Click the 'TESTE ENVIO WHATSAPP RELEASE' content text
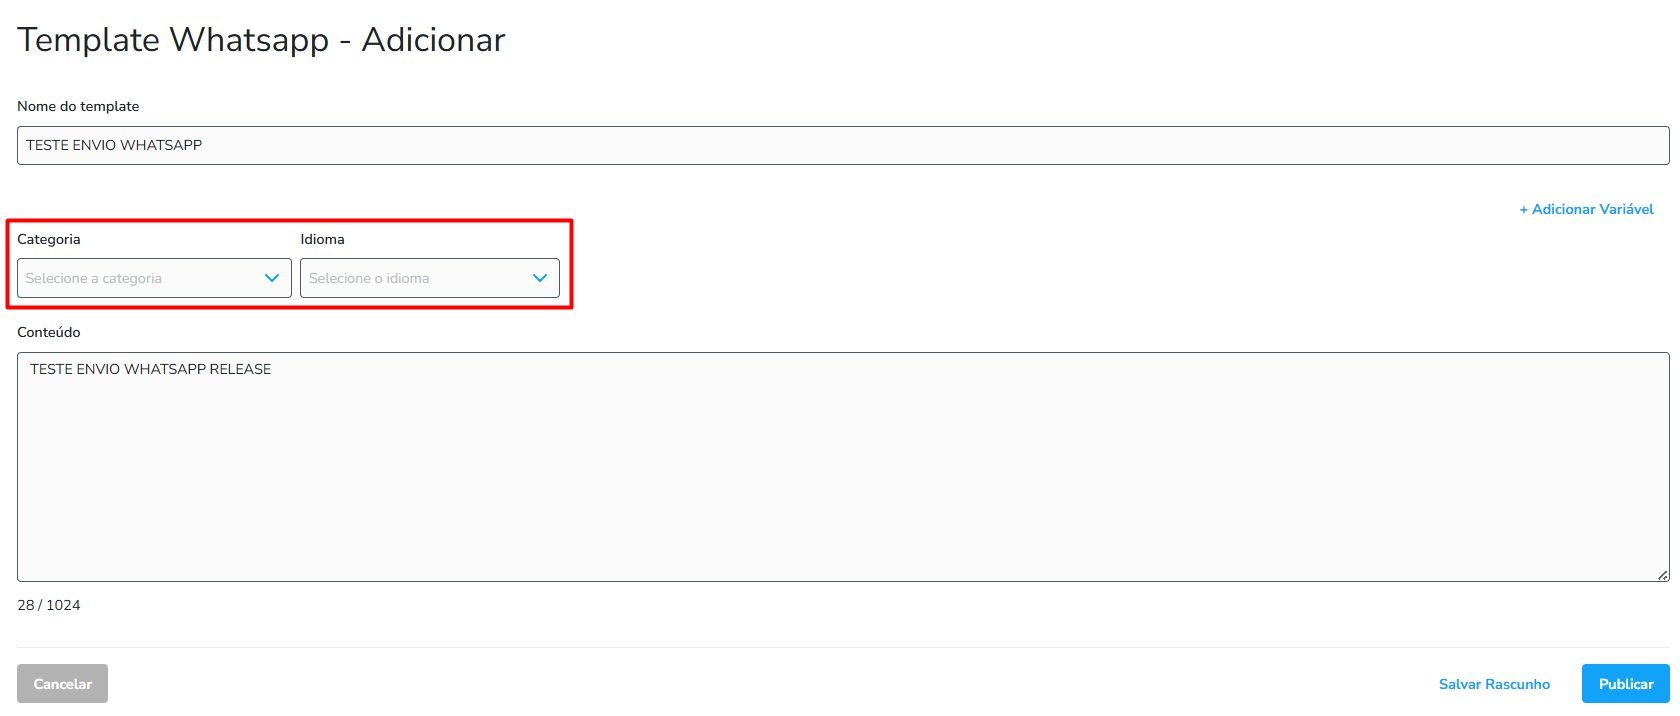This screenshot has width=1680, height=716. click(151, 369)
